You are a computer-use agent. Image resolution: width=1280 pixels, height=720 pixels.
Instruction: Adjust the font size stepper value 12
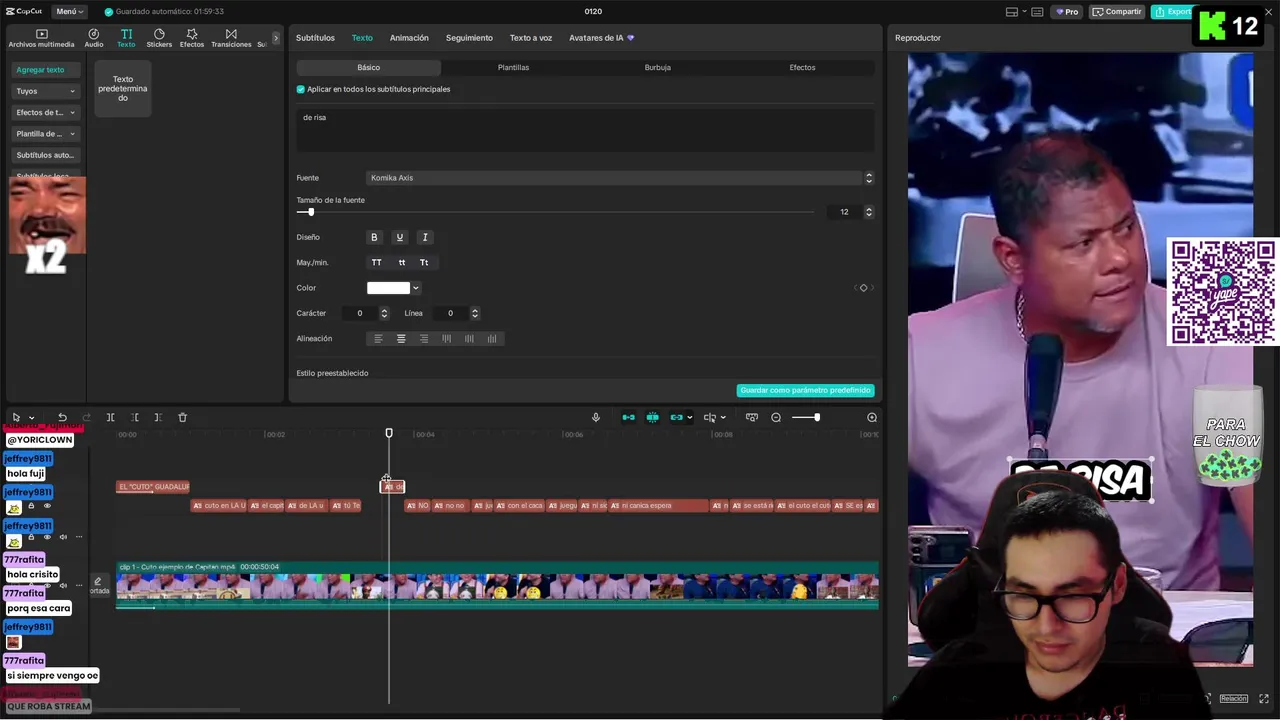(x=868, y=212)
